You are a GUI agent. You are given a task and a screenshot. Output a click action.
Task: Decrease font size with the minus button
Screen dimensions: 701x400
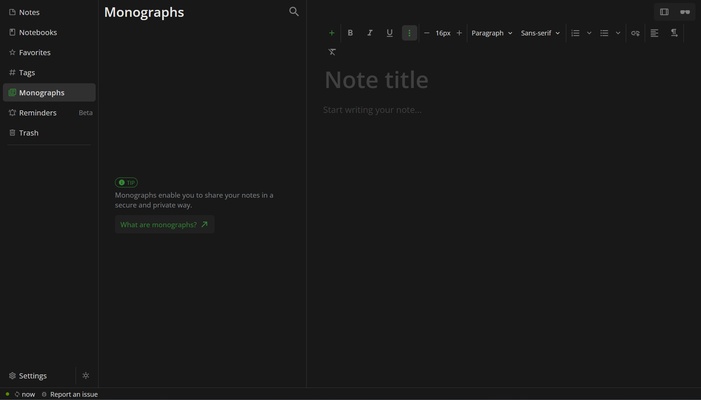coord(427,33)
